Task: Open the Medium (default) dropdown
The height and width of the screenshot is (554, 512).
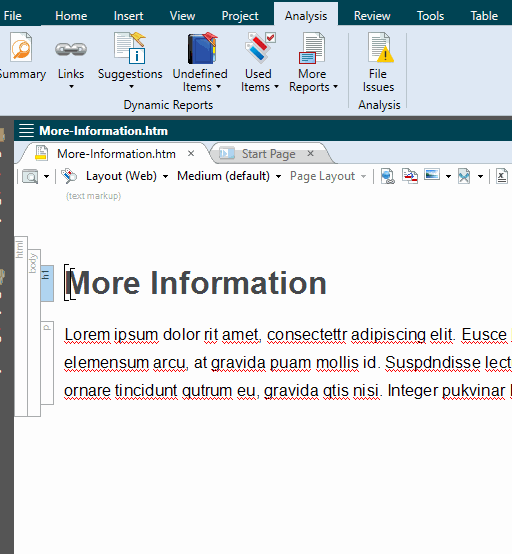Action: coord(229,176)
